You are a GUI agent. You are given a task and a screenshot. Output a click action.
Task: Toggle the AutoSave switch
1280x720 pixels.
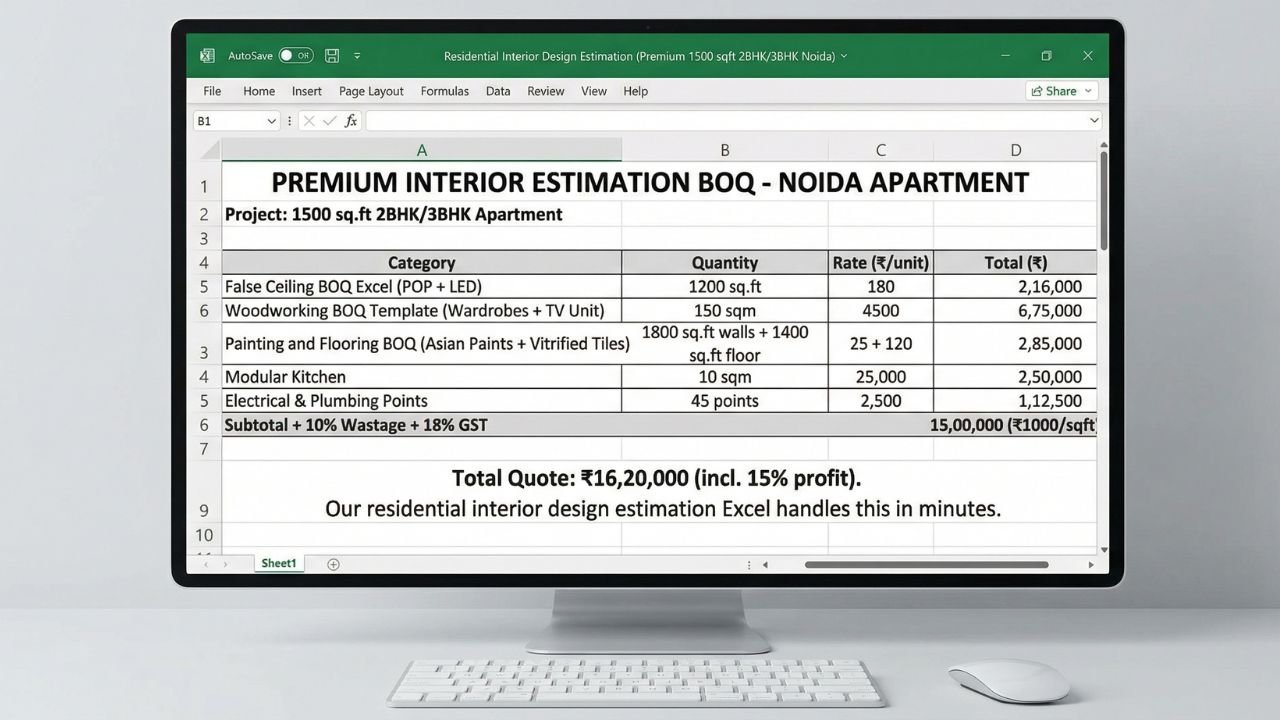[296, 56]
